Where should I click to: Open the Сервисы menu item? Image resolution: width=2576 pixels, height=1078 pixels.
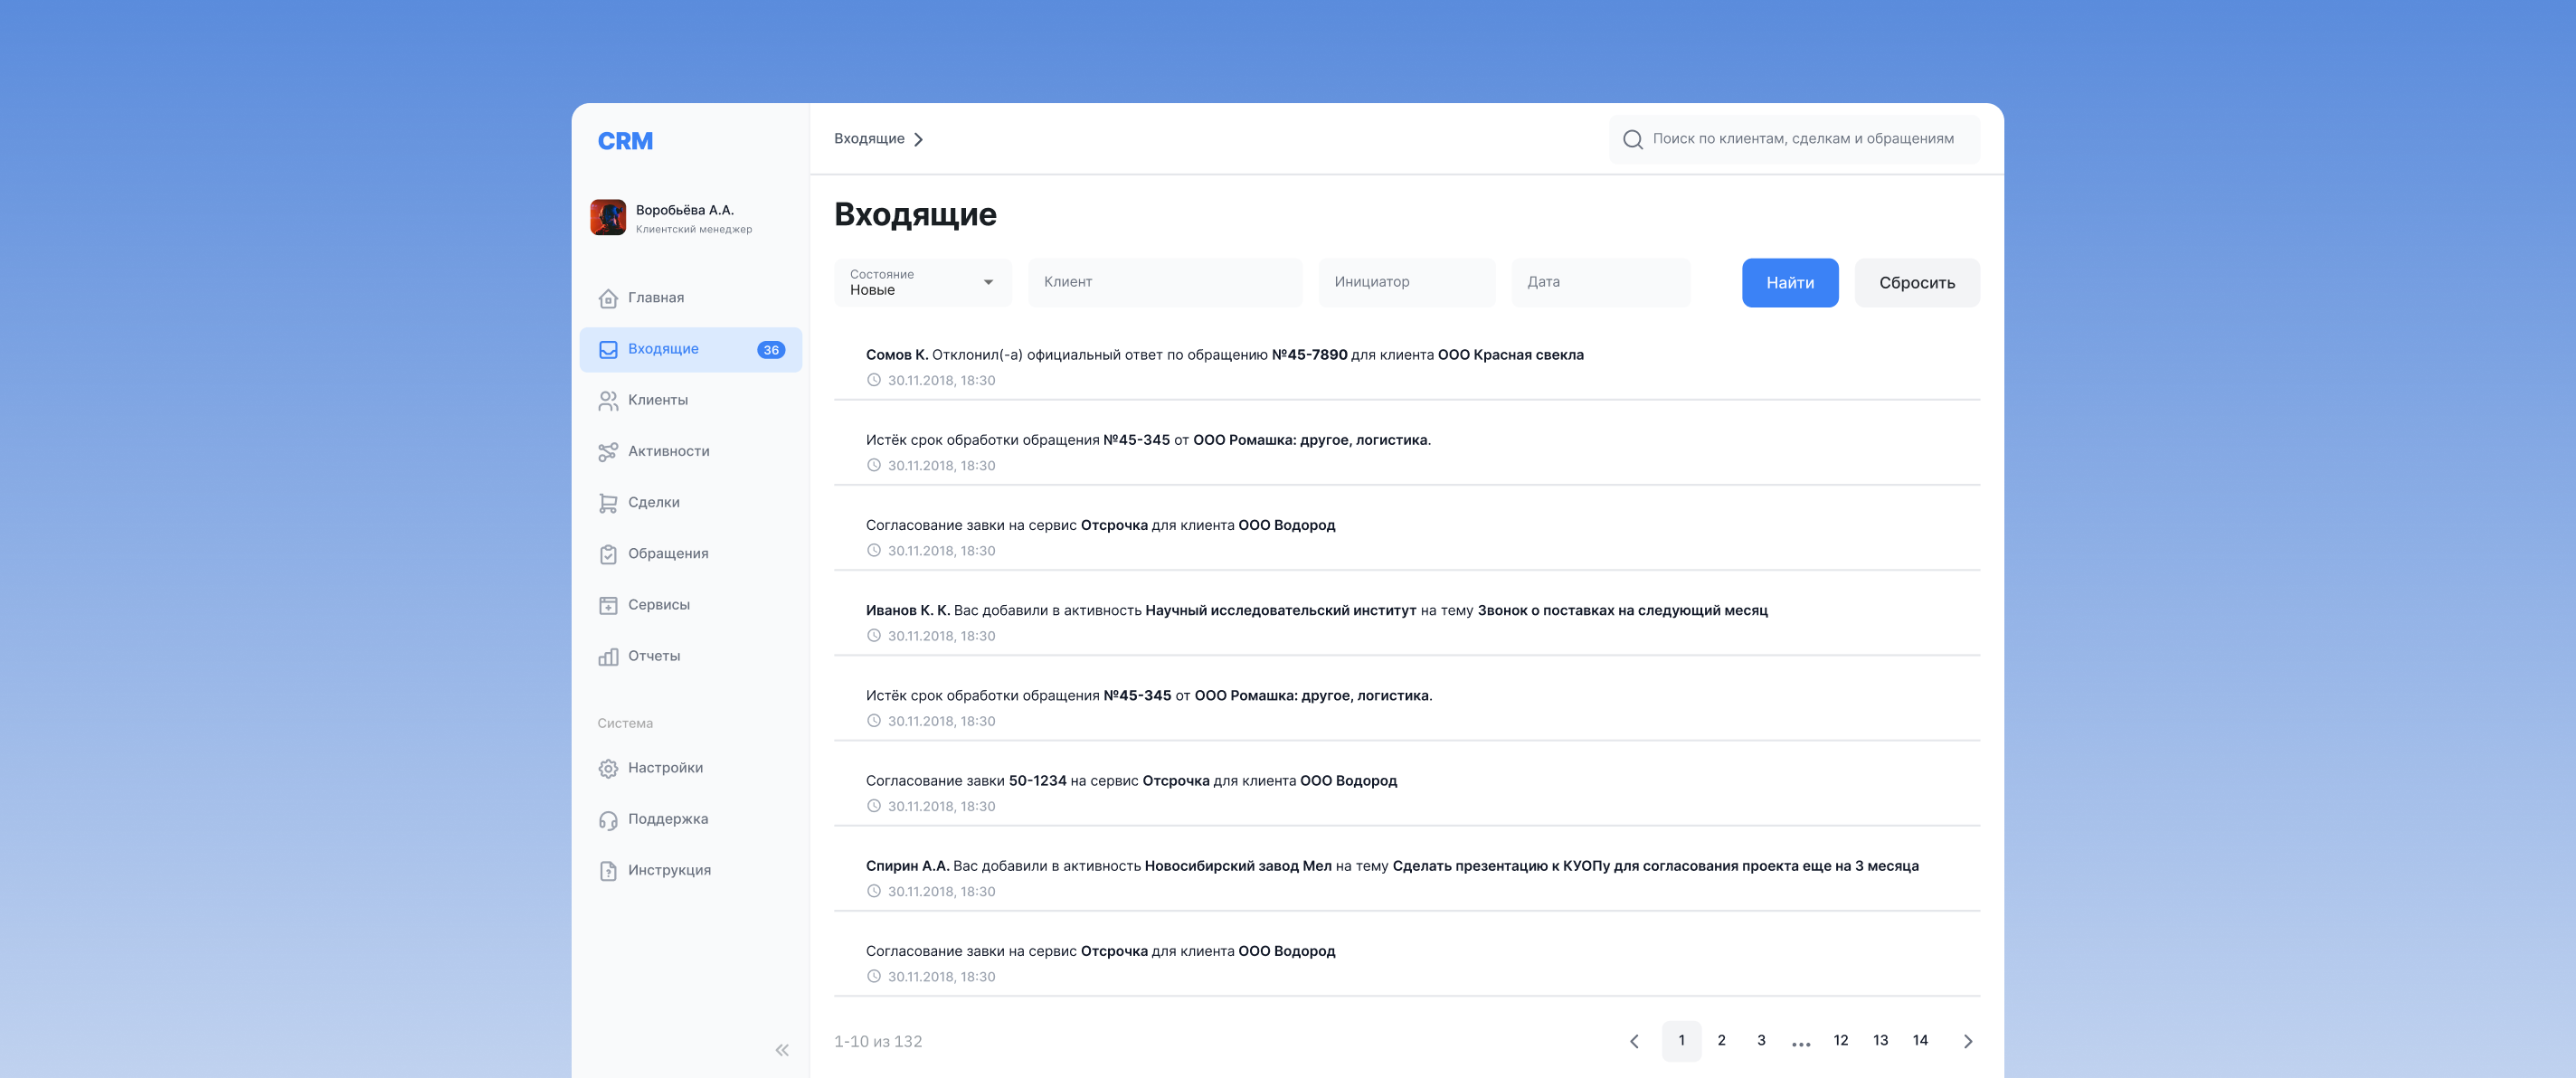690,605
